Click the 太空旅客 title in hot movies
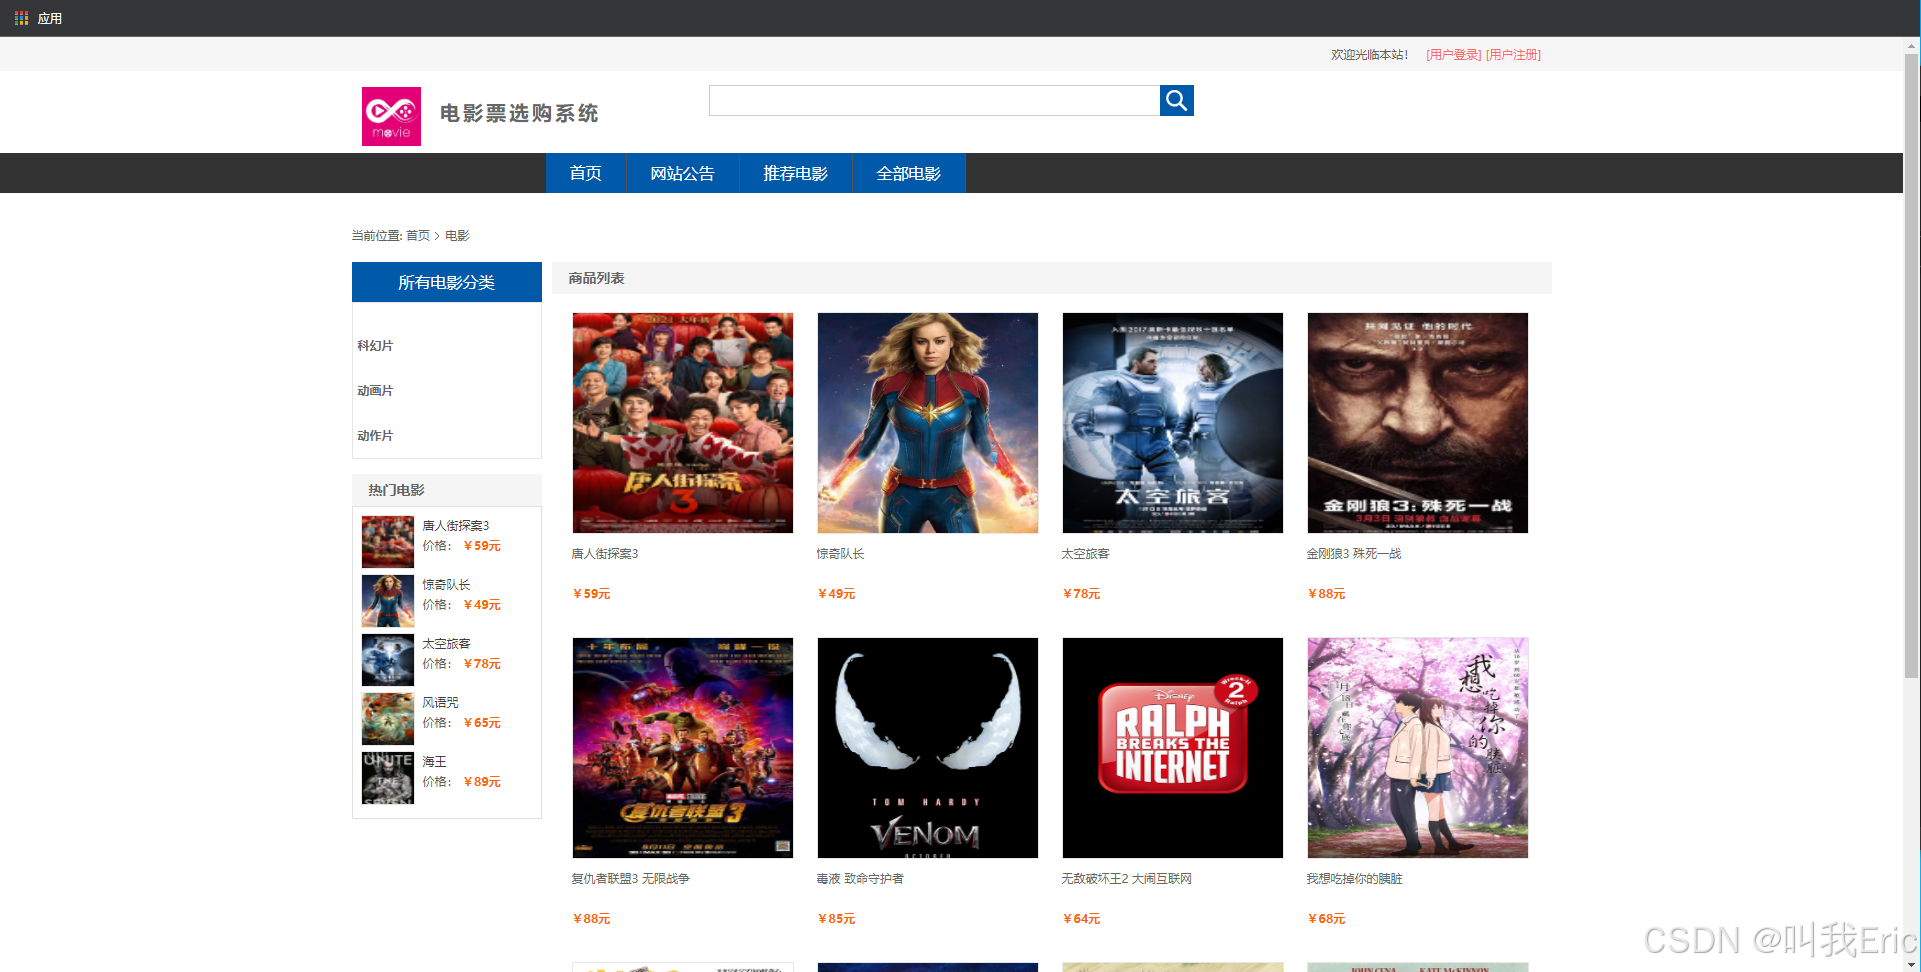 (446, 644)
